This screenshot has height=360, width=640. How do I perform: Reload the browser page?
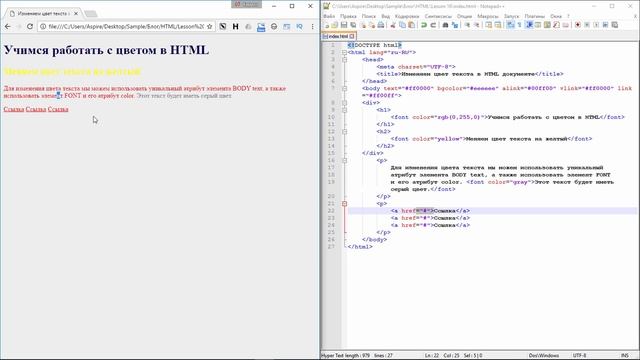click(30, 27)
